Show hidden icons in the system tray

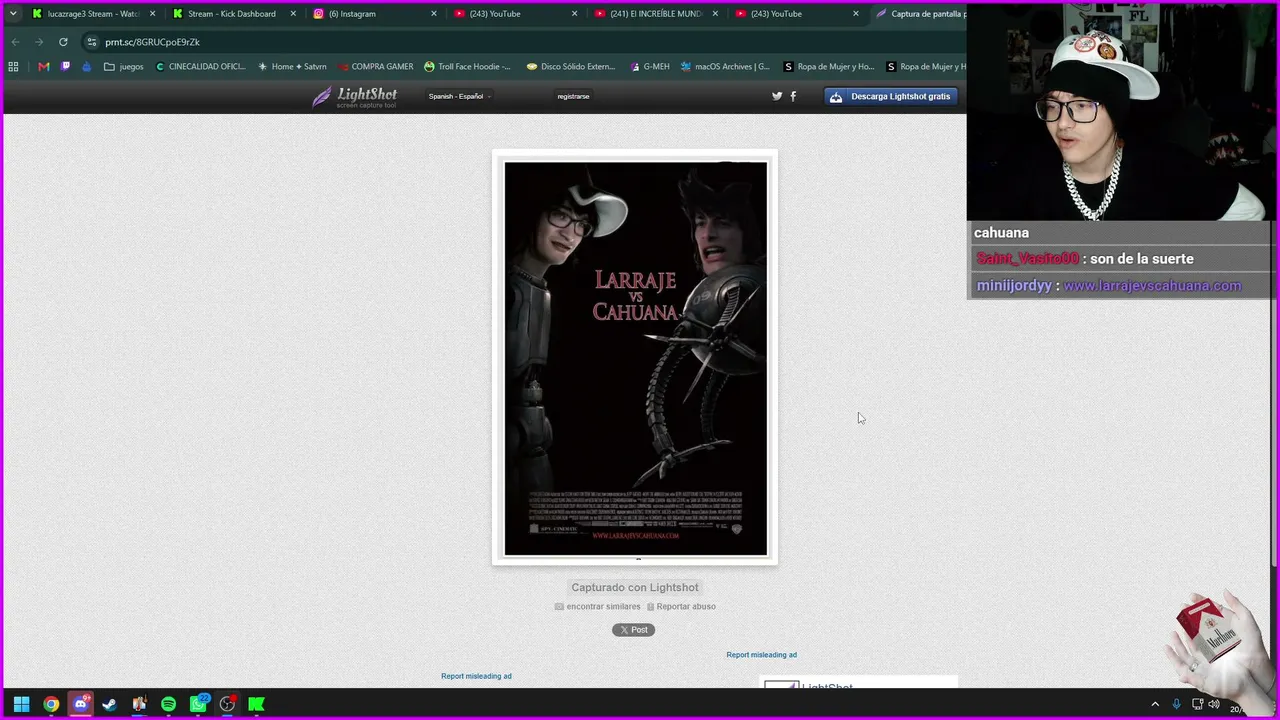1155,704
